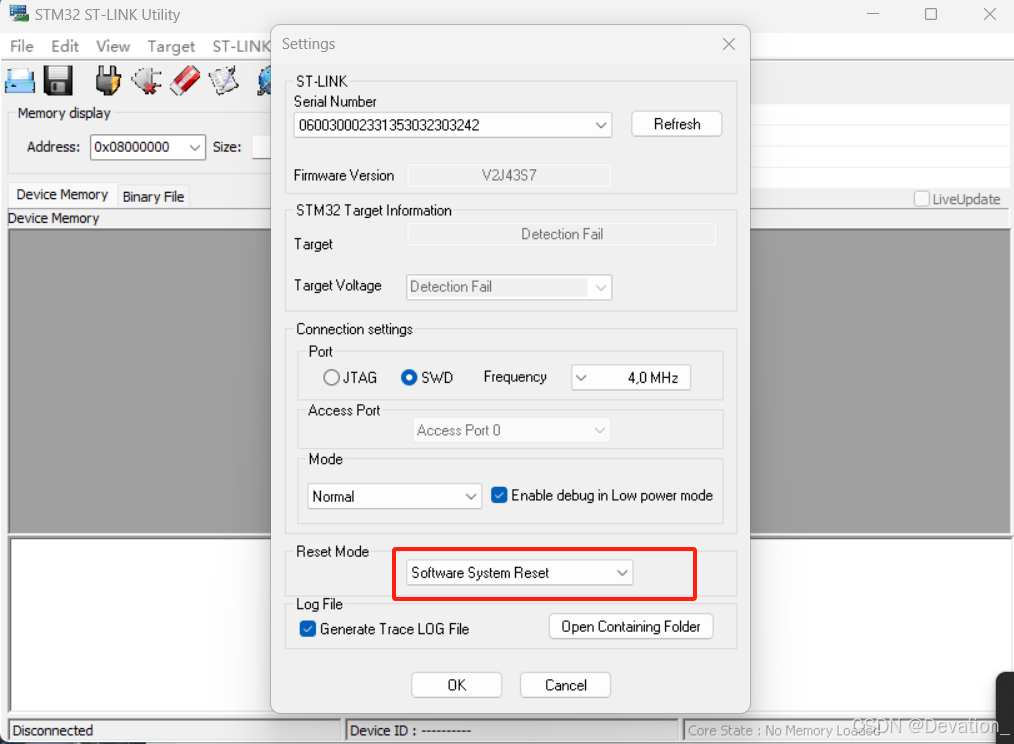Close the Settings dialog

[x=729, y=44]
